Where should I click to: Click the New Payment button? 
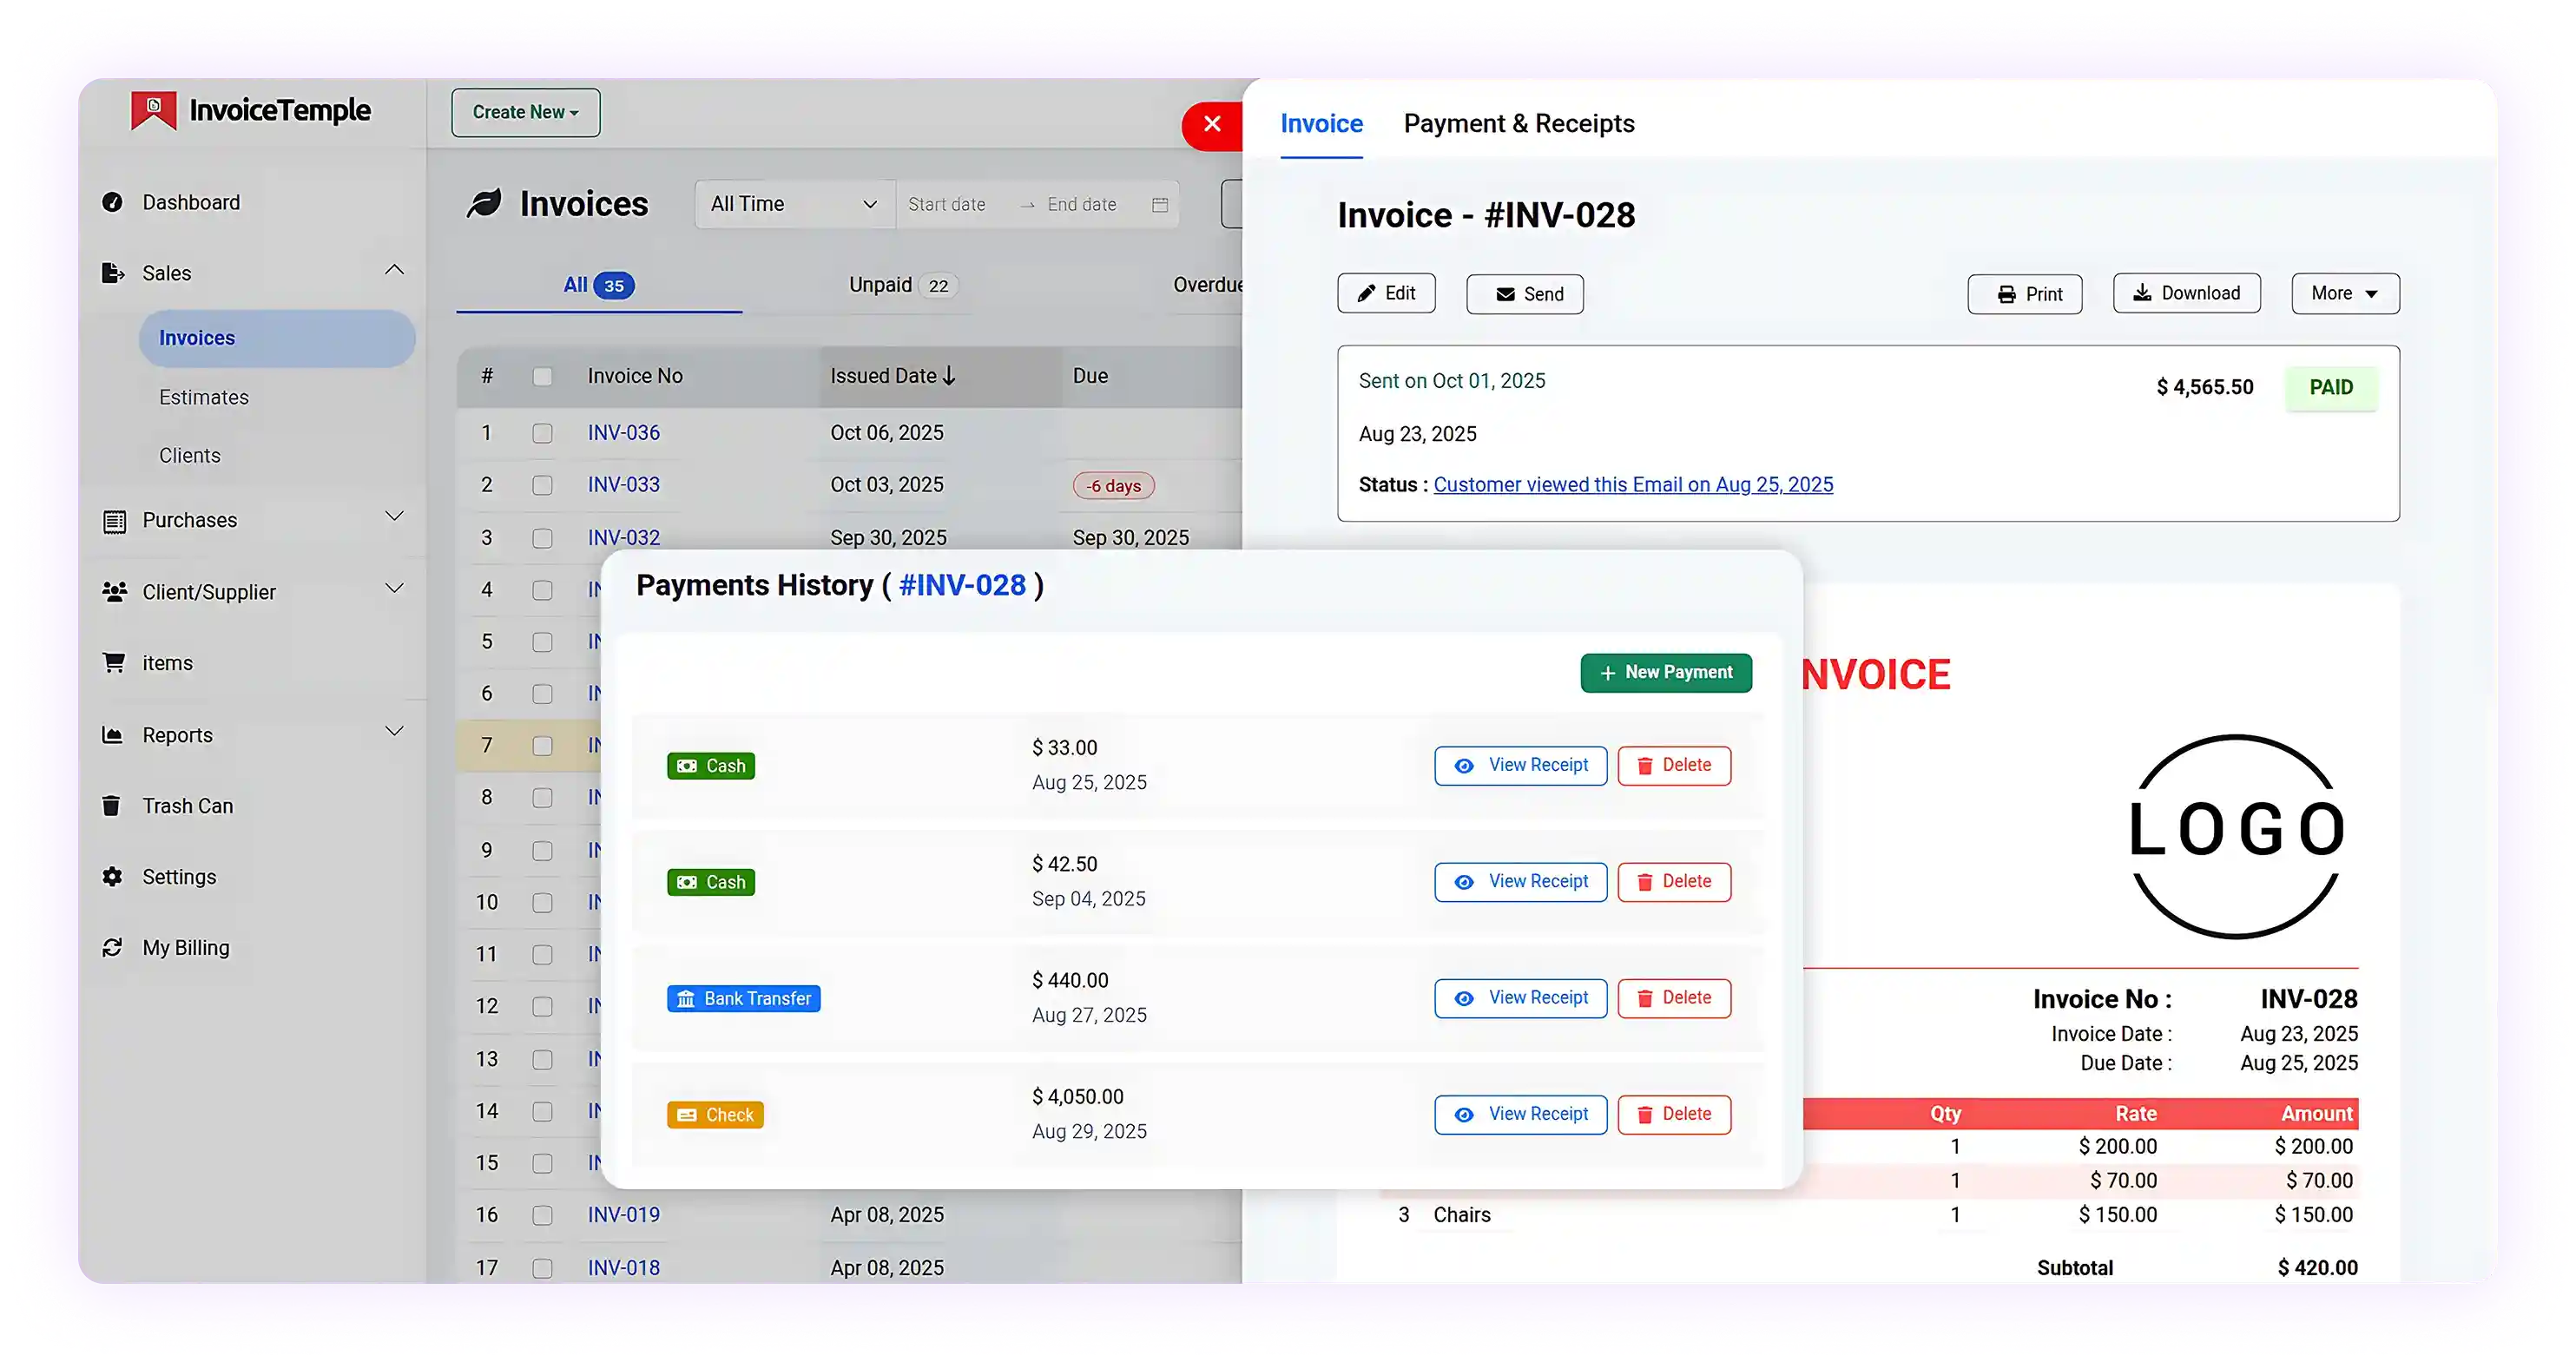pos(1665,672)
